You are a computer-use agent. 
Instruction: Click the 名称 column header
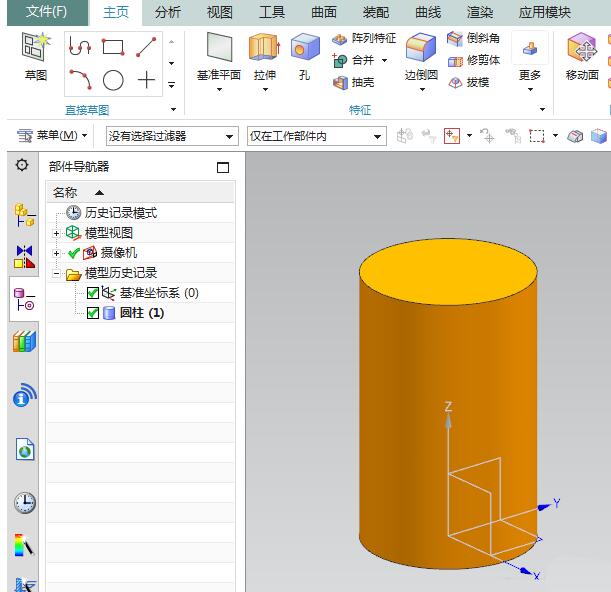tap(66, 192)
